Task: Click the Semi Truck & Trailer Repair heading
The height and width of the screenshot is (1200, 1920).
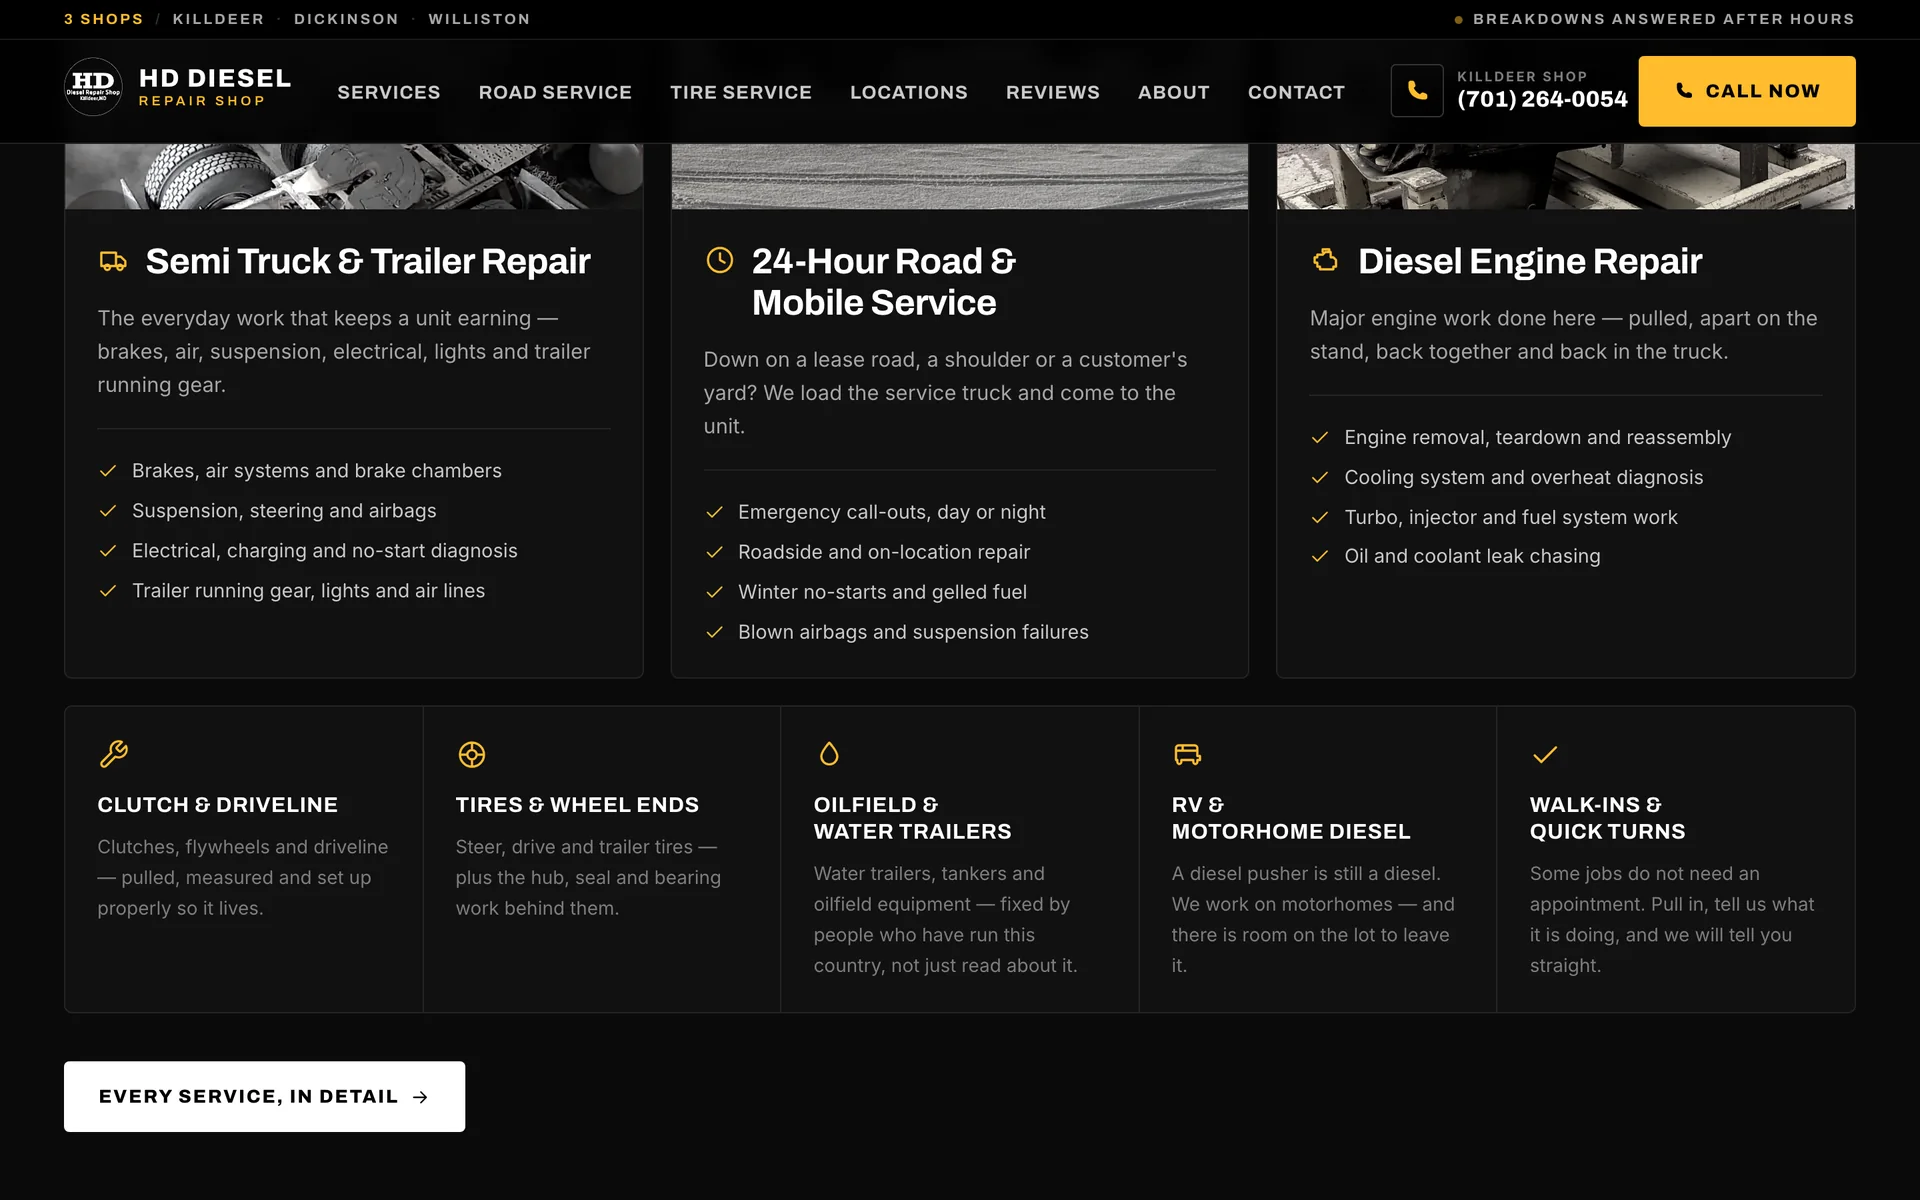Action: pyautogui.click(x=368, y=261)
